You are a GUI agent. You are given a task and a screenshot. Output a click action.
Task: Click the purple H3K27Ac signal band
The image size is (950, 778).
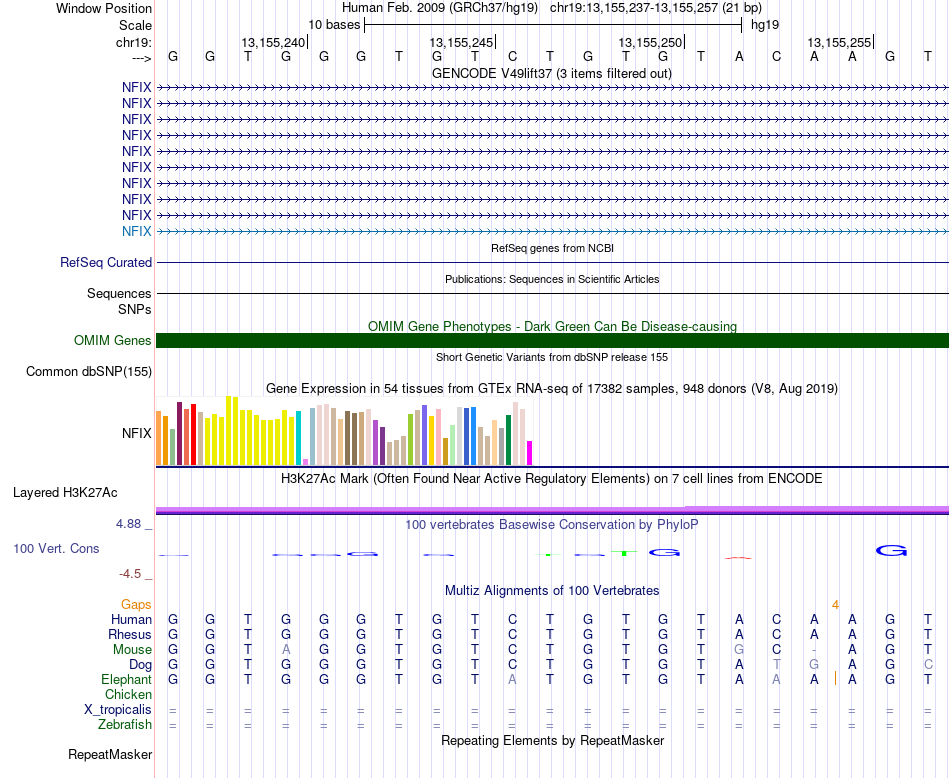click(552, 510)
